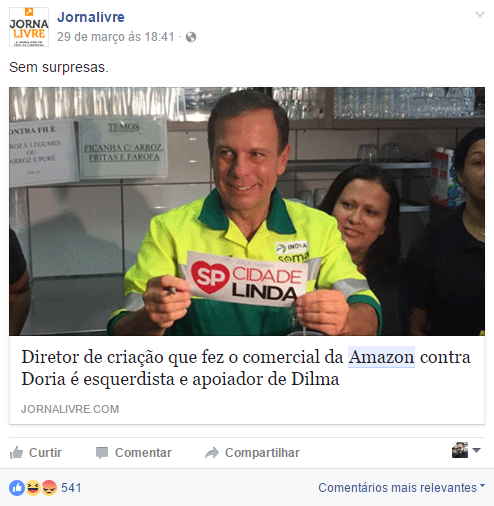The image size is (494, 506).
Task: Click the thumbs-up Curtir icon
Action: pos(16,453)
